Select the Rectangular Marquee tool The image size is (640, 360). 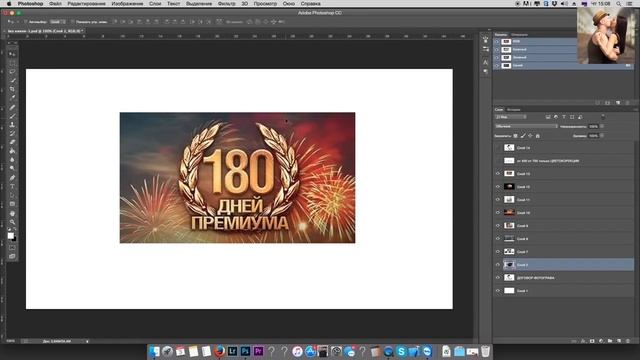coord(12,63)
